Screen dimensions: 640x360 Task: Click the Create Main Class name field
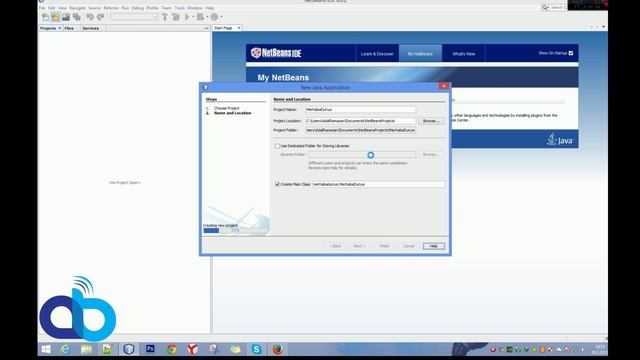coord(378,184)
